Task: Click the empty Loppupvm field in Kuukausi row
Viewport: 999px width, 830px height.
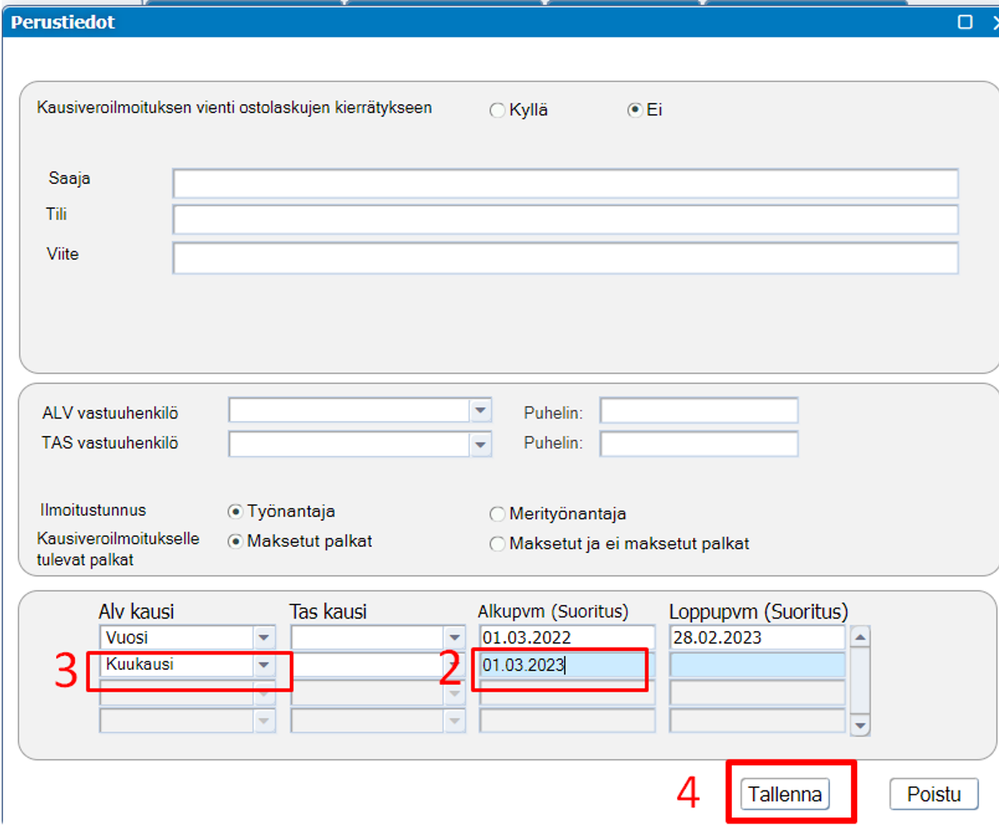Action: pyautogui.click(x=757, y=665)
